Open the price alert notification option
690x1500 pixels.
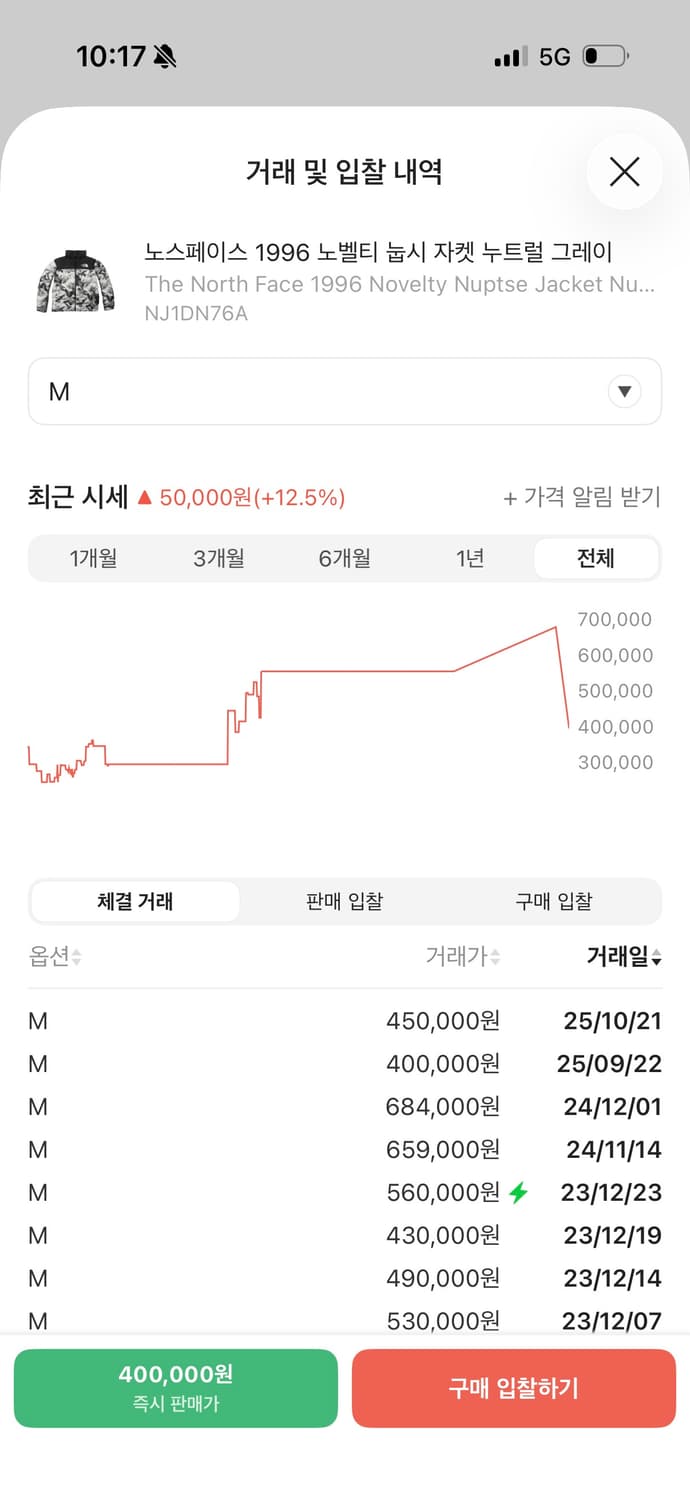pos(583,498)
